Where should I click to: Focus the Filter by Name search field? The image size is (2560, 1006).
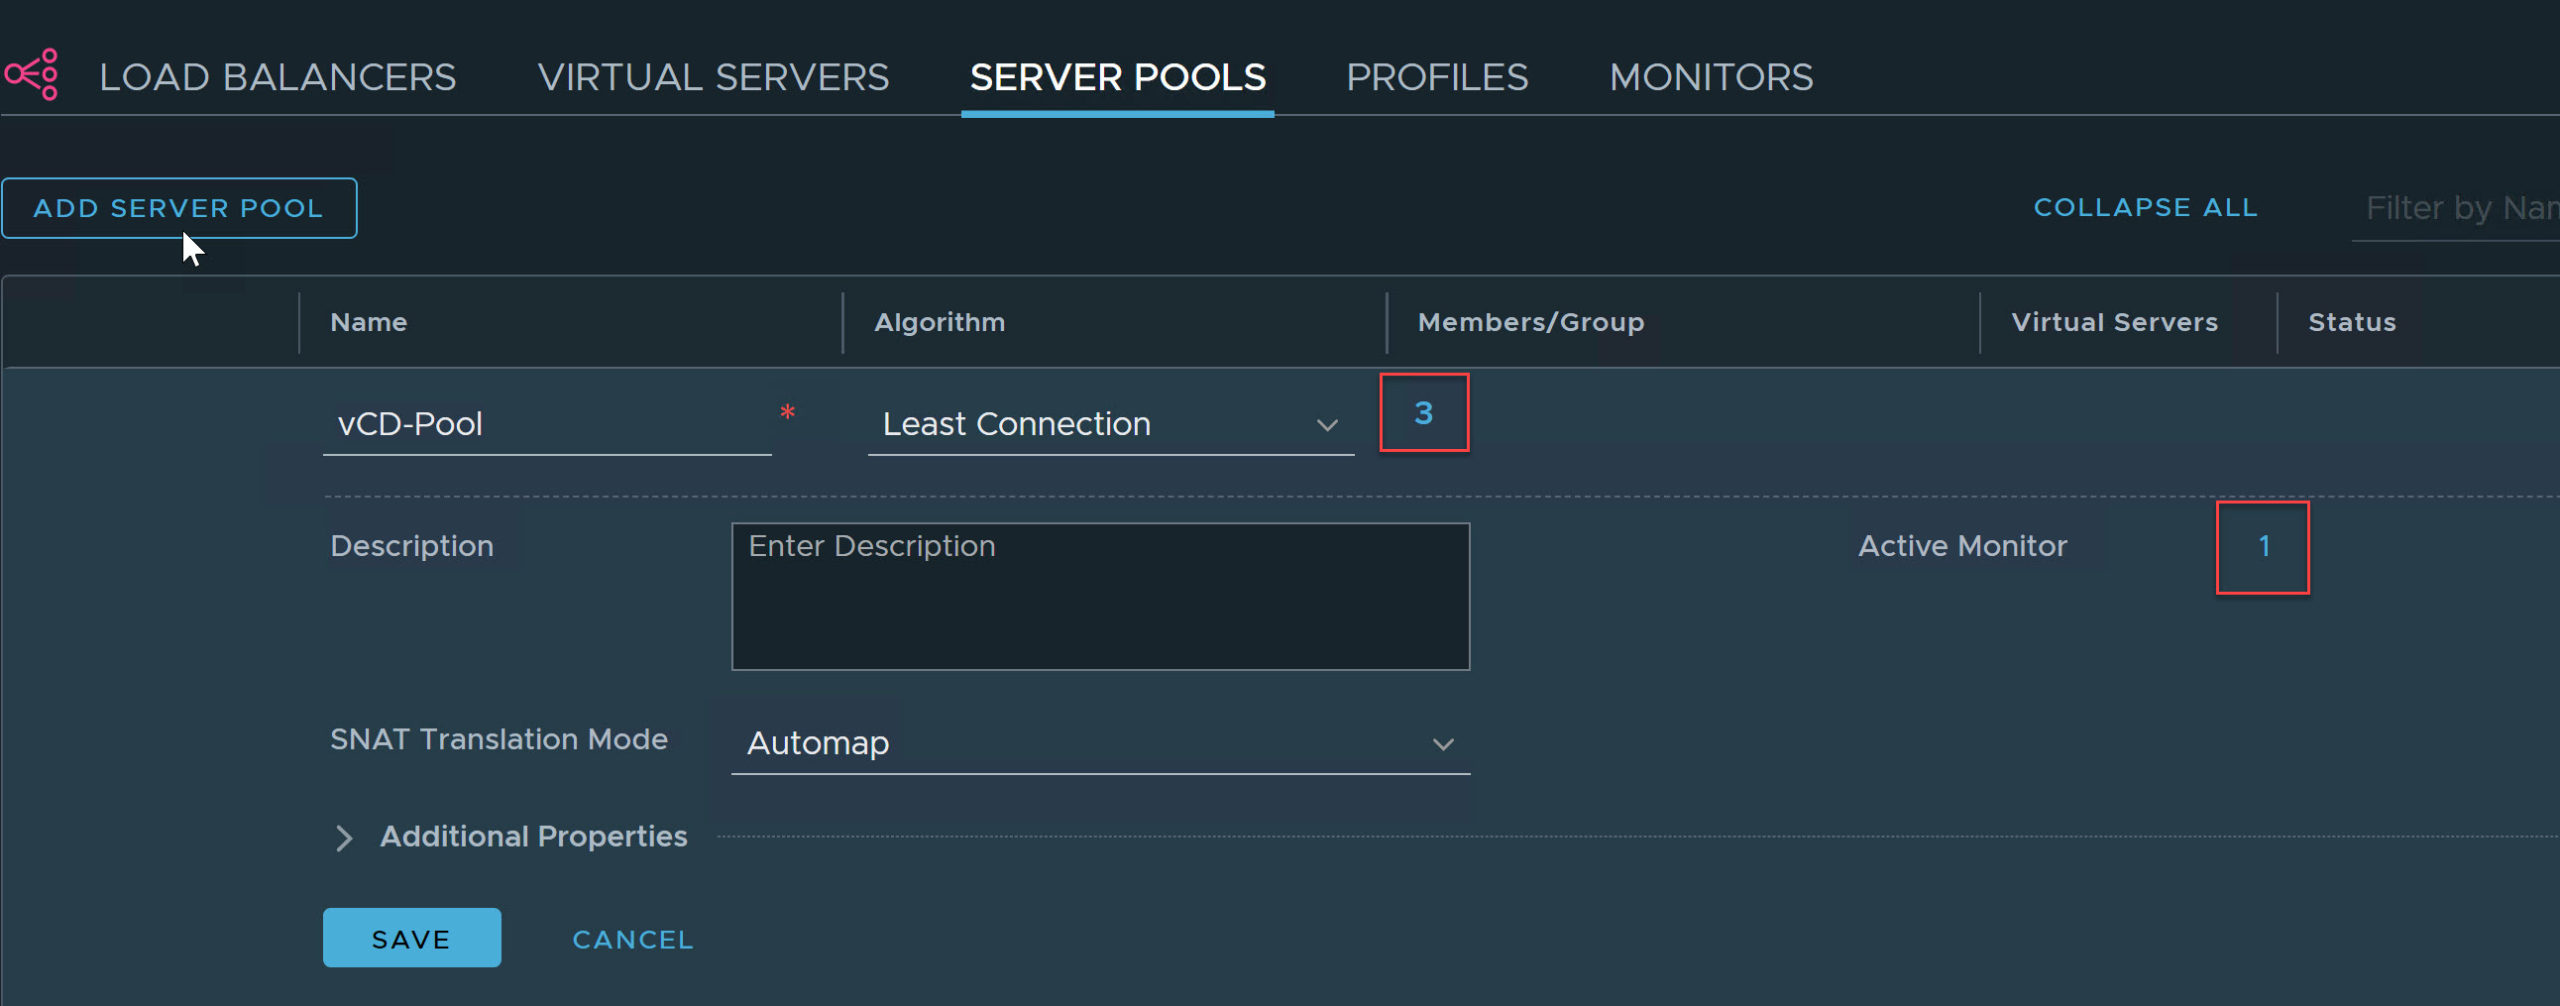[x=2458, y=208]
